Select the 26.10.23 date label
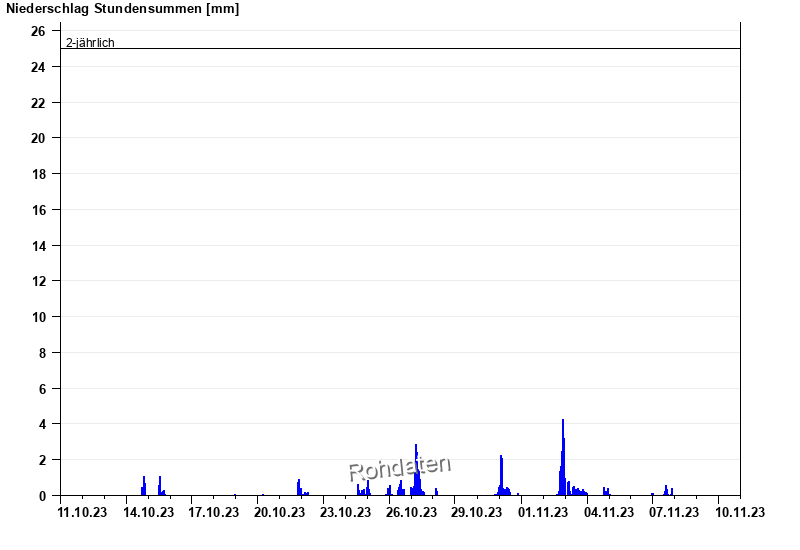Screen dimensions: 800x550 click(412, 513)
